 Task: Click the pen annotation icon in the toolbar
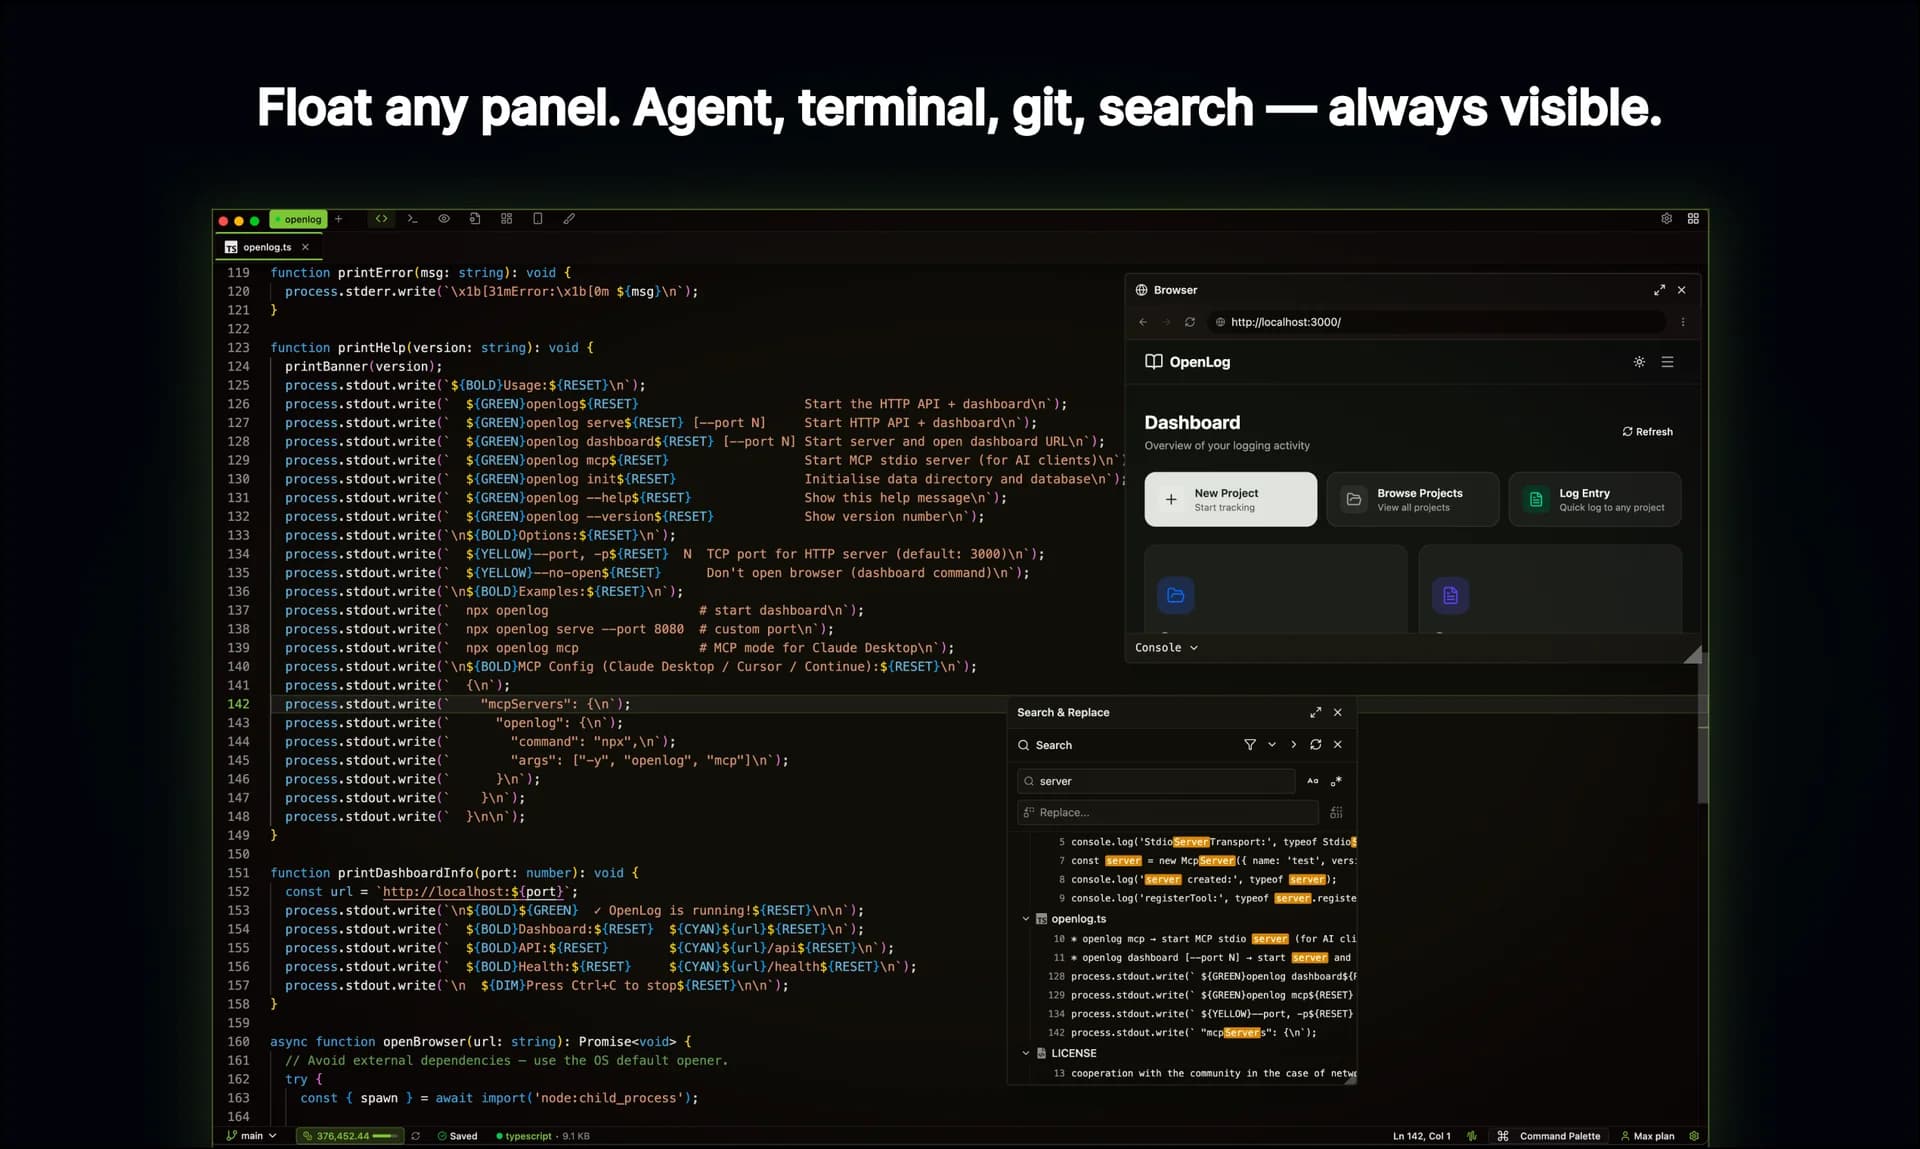point(570,218)
